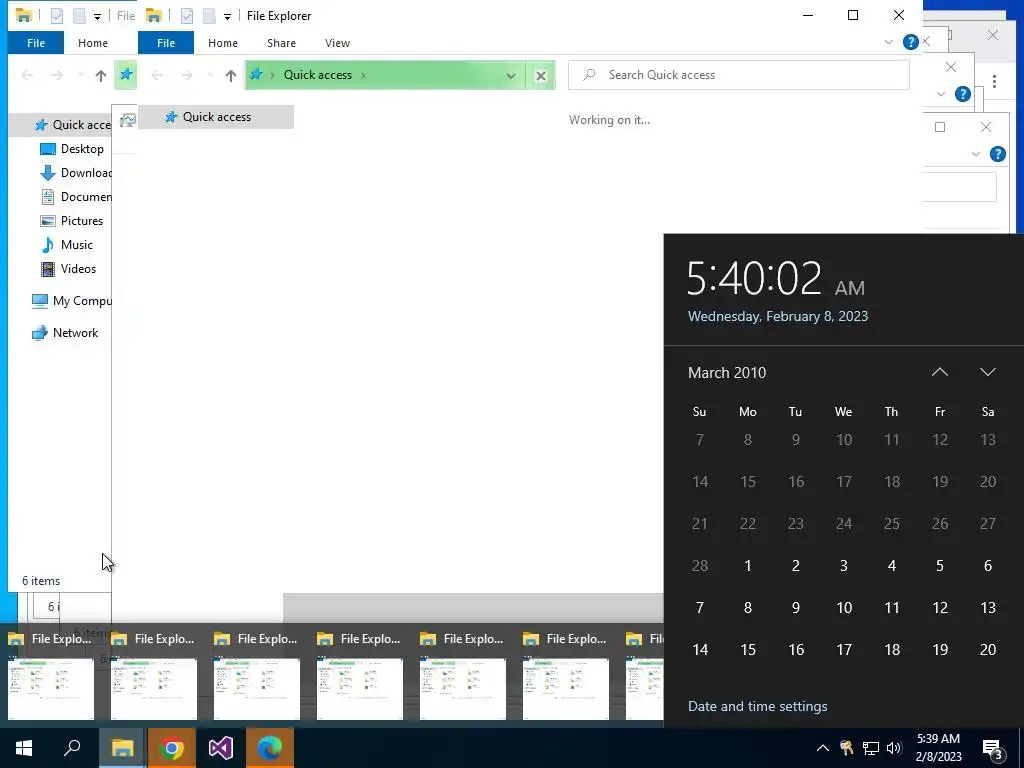Click the Properties checkmark icon beside File Explorer title

[187, 16]
